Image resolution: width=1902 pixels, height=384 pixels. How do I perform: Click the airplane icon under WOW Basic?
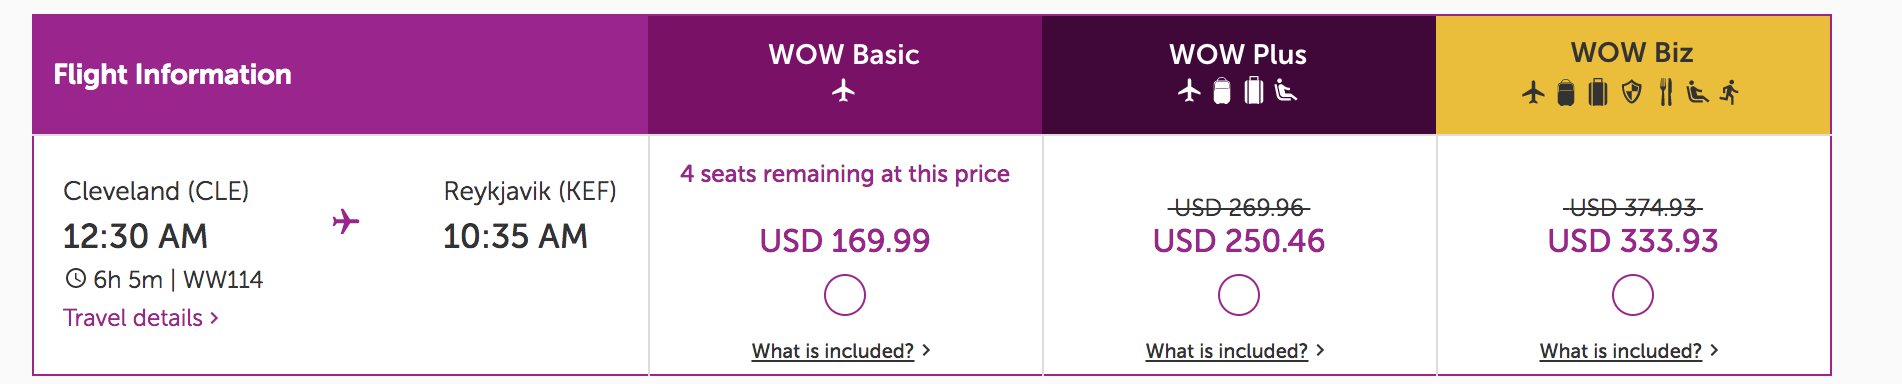[x=843, y=91]
